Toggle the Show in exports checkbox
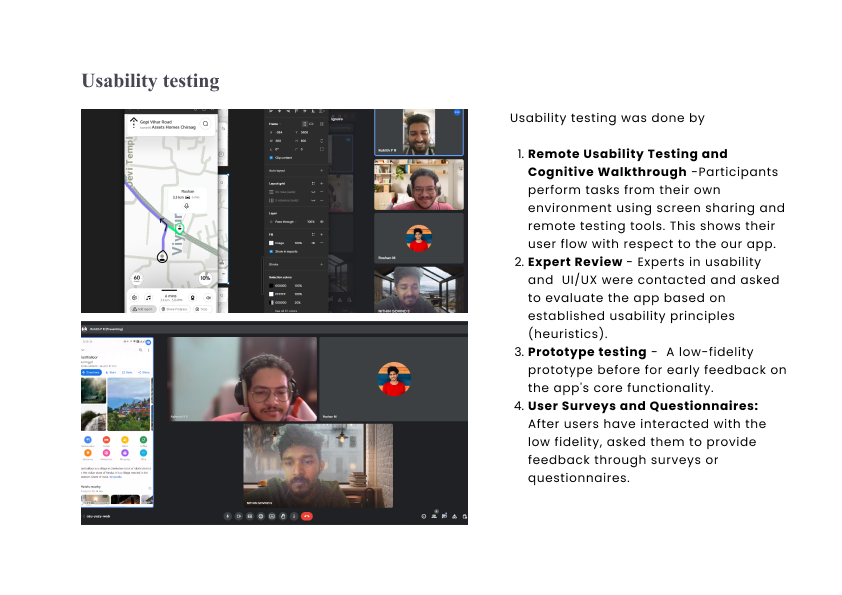 point(271,251)
